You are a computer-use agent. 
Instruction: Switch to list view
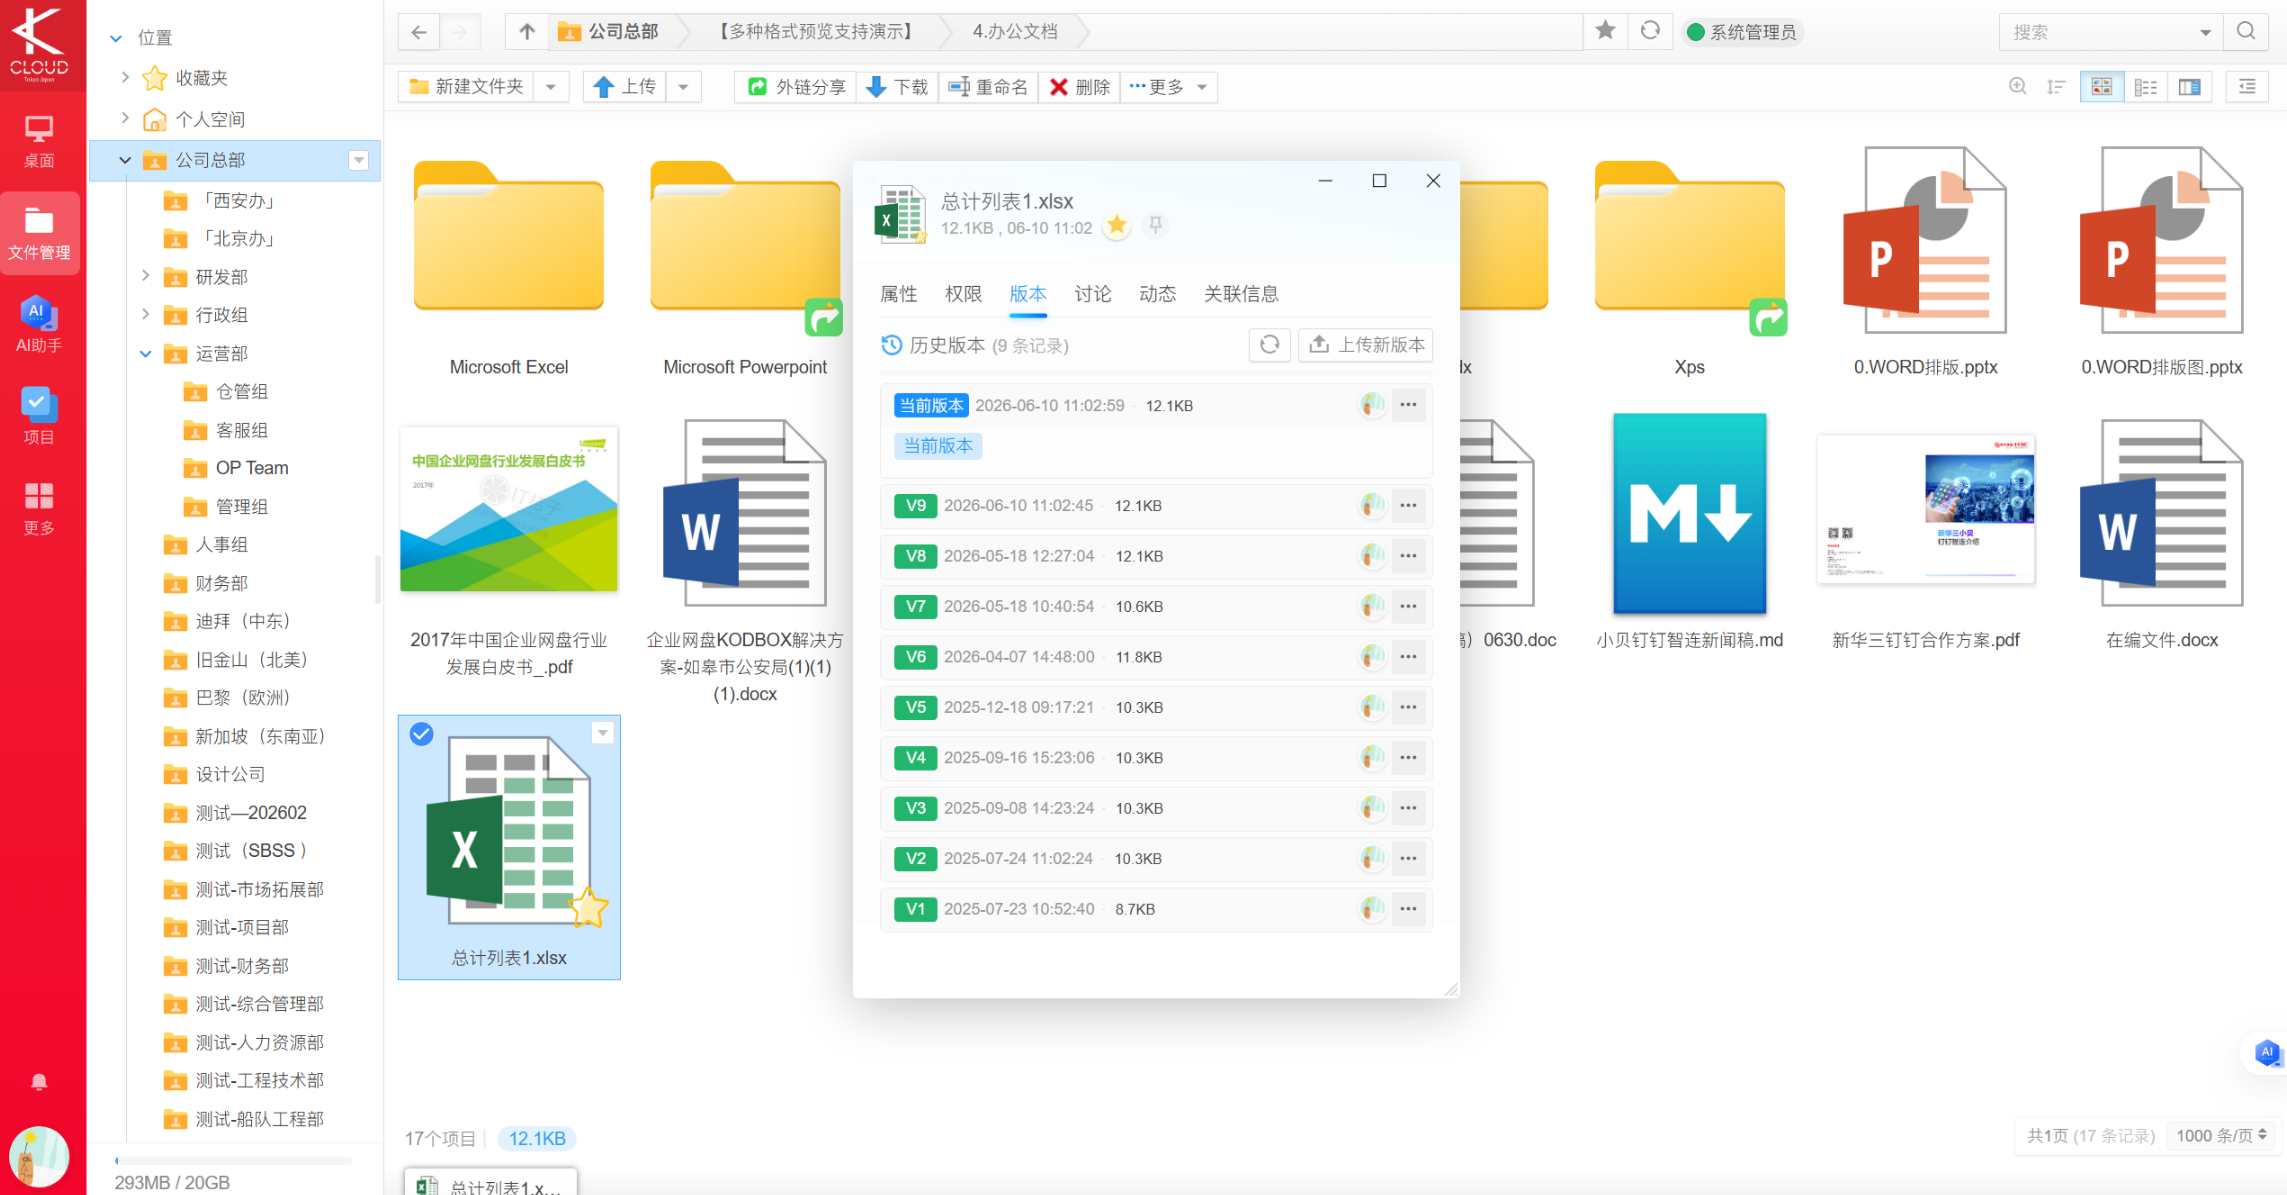pos(2146,87)
